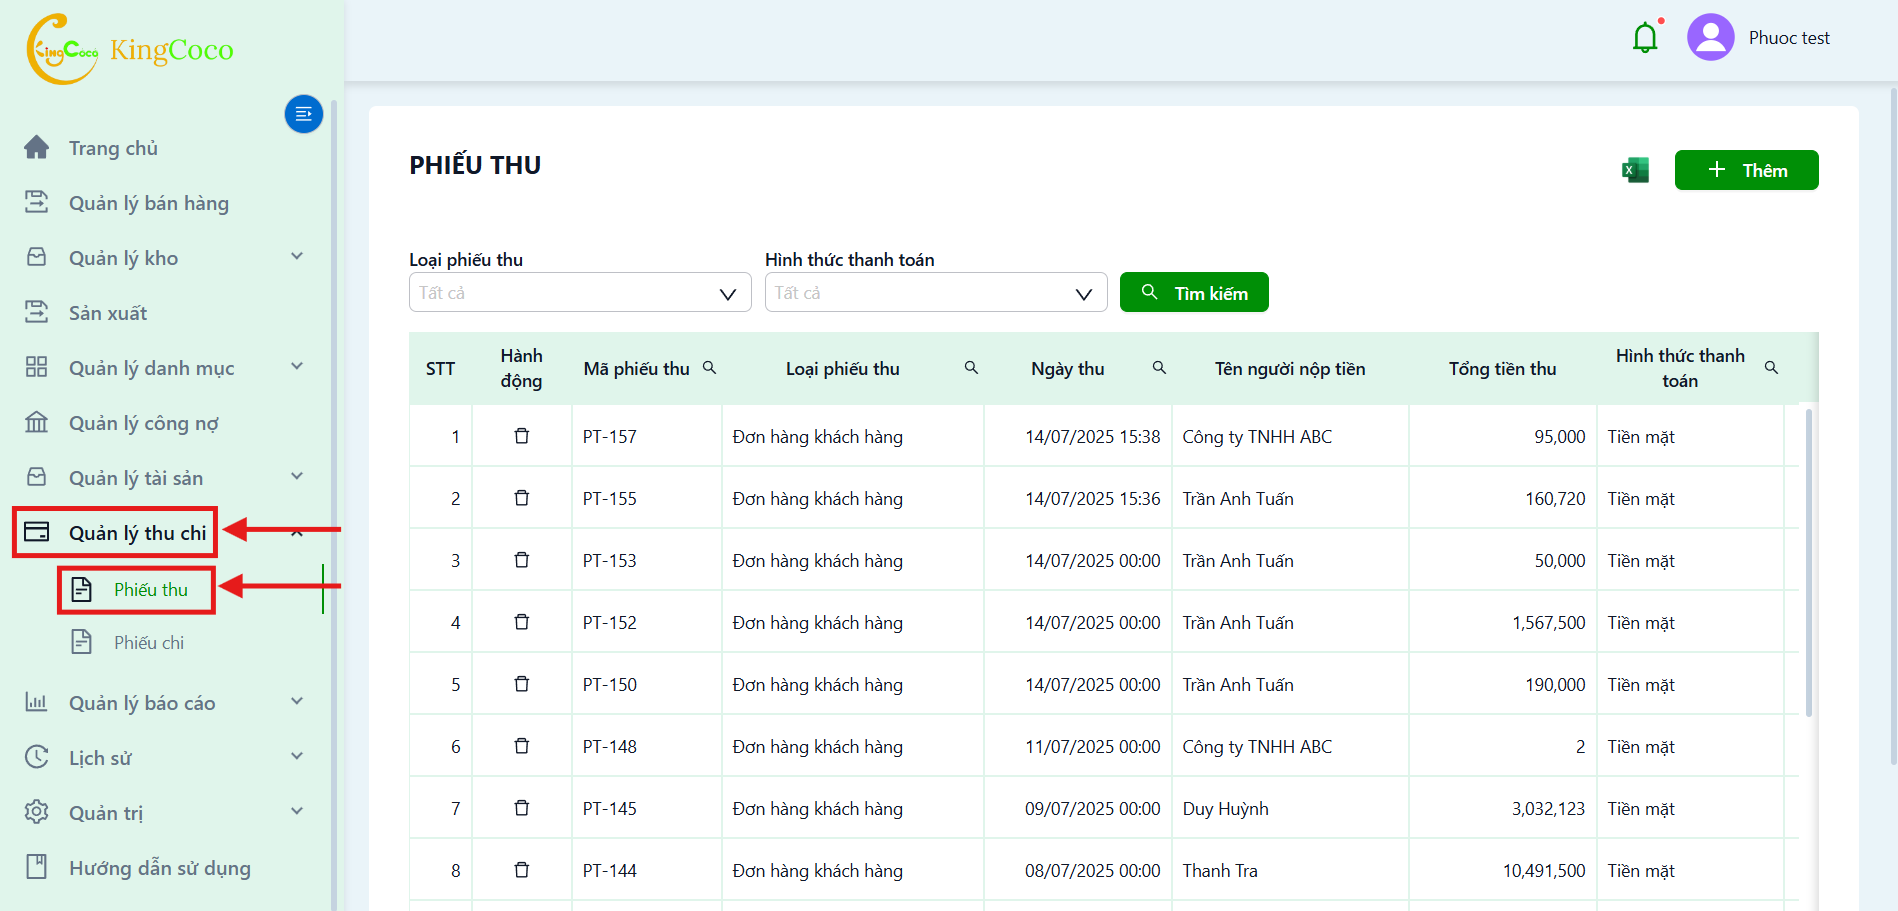
Task: Click the Tổng tiền thu column header
Action: [x=1502, y=368]
